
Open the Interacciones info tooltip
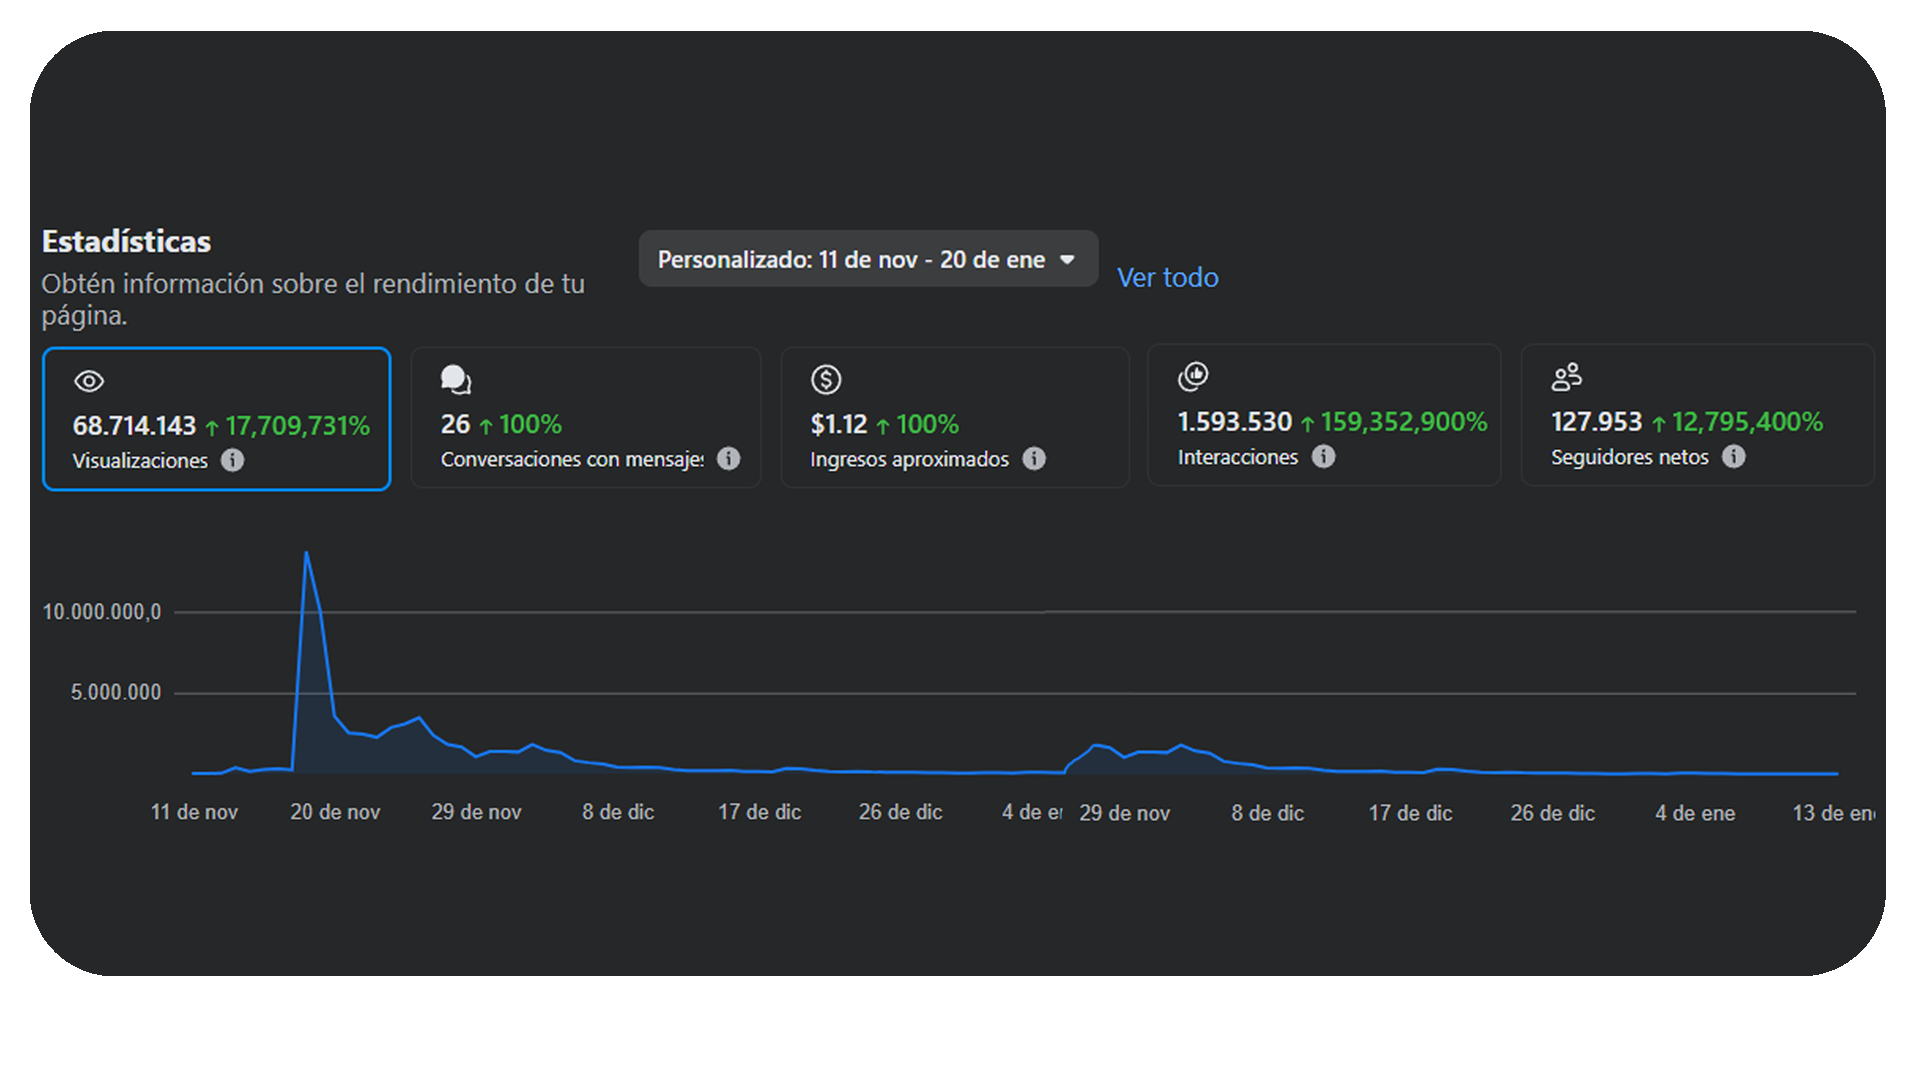pos(1325,457)
